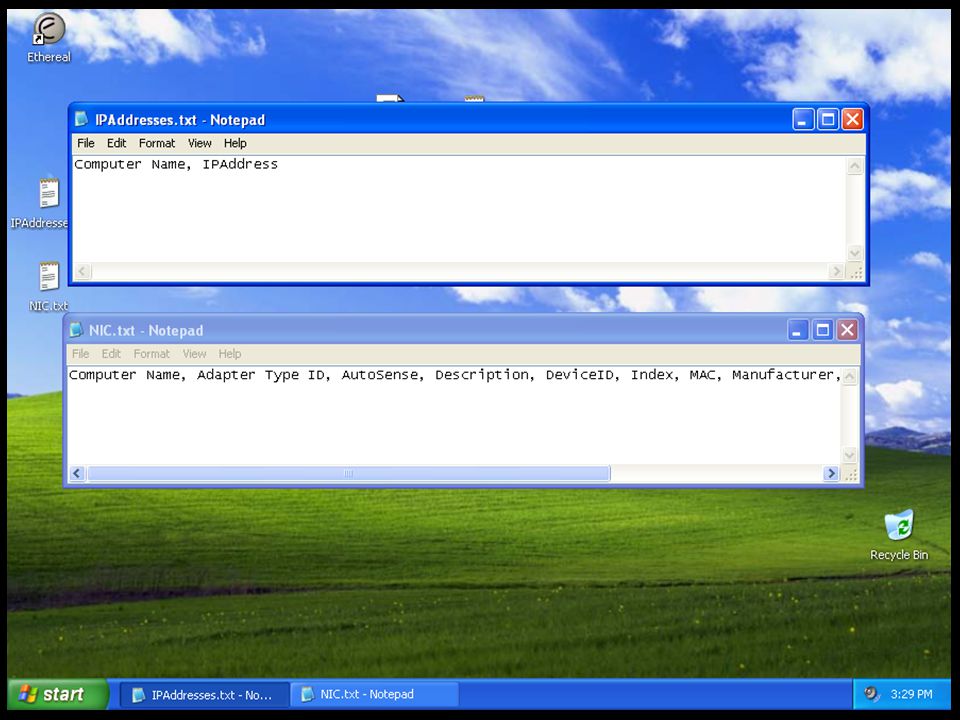The width and height of the screenshot is (960, 720).
Task: Click the NIC.txt - Notepad title bar text
Action: (x=146, y=331)
